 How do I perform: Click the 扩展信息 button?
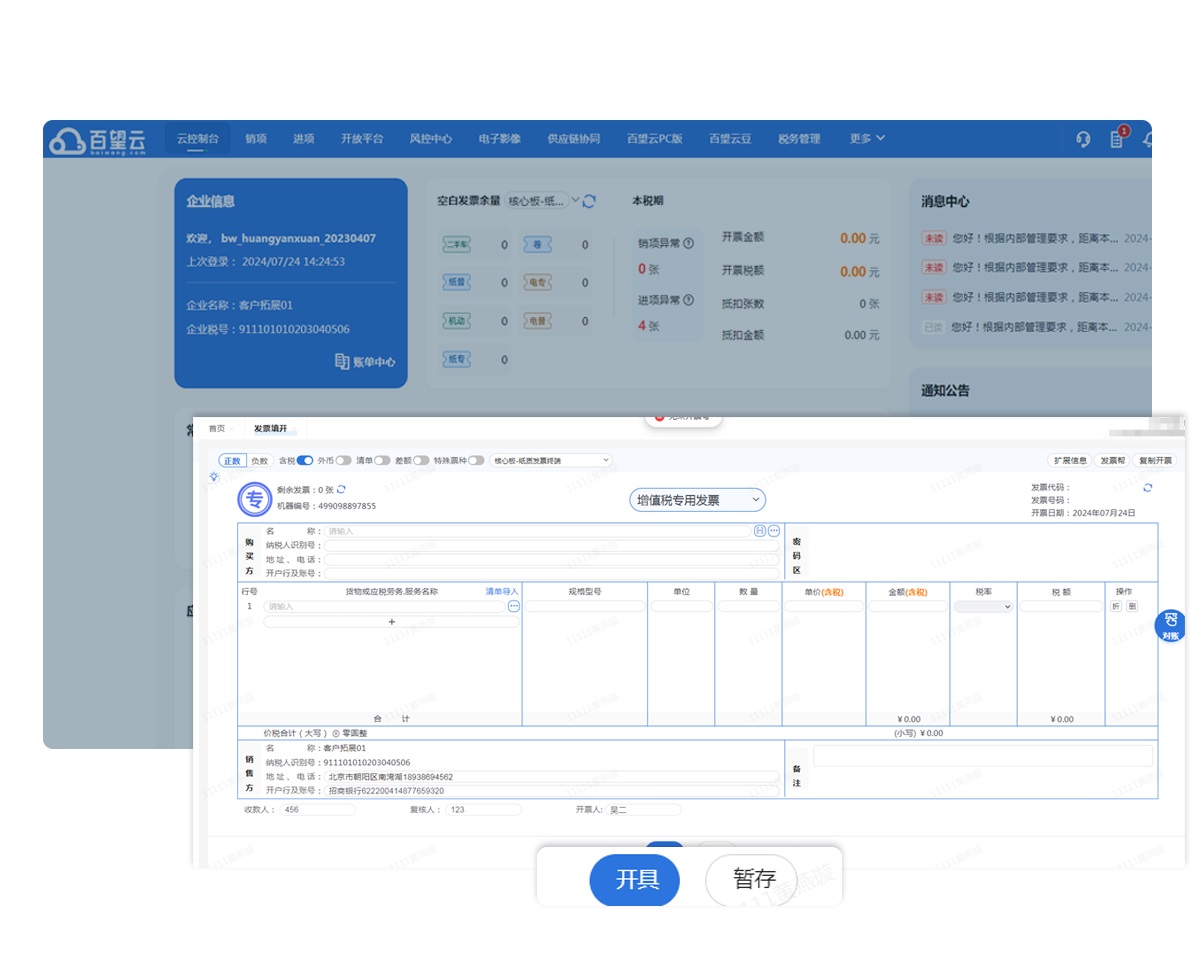pyautogui.click(x=1069, y=460)
